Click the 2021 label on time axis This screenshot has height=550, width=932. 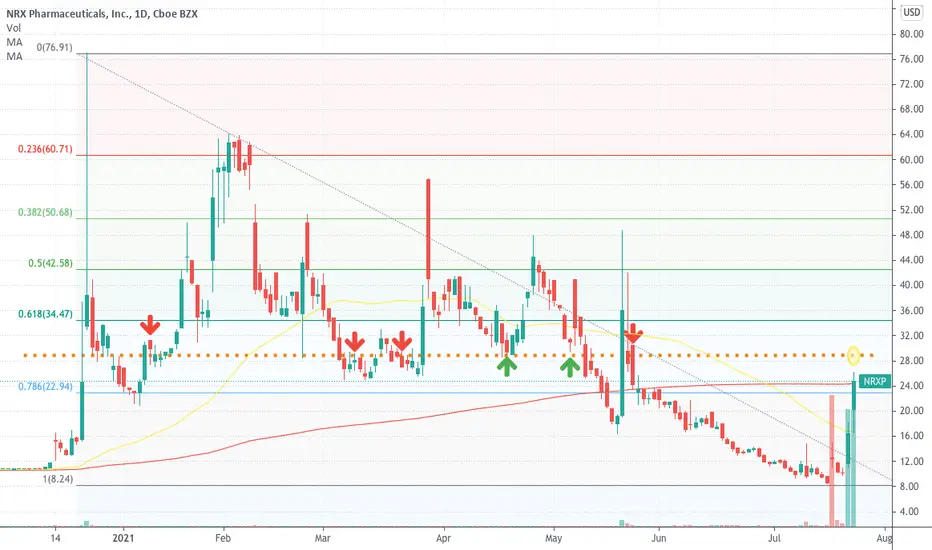[x=124, y=538]
